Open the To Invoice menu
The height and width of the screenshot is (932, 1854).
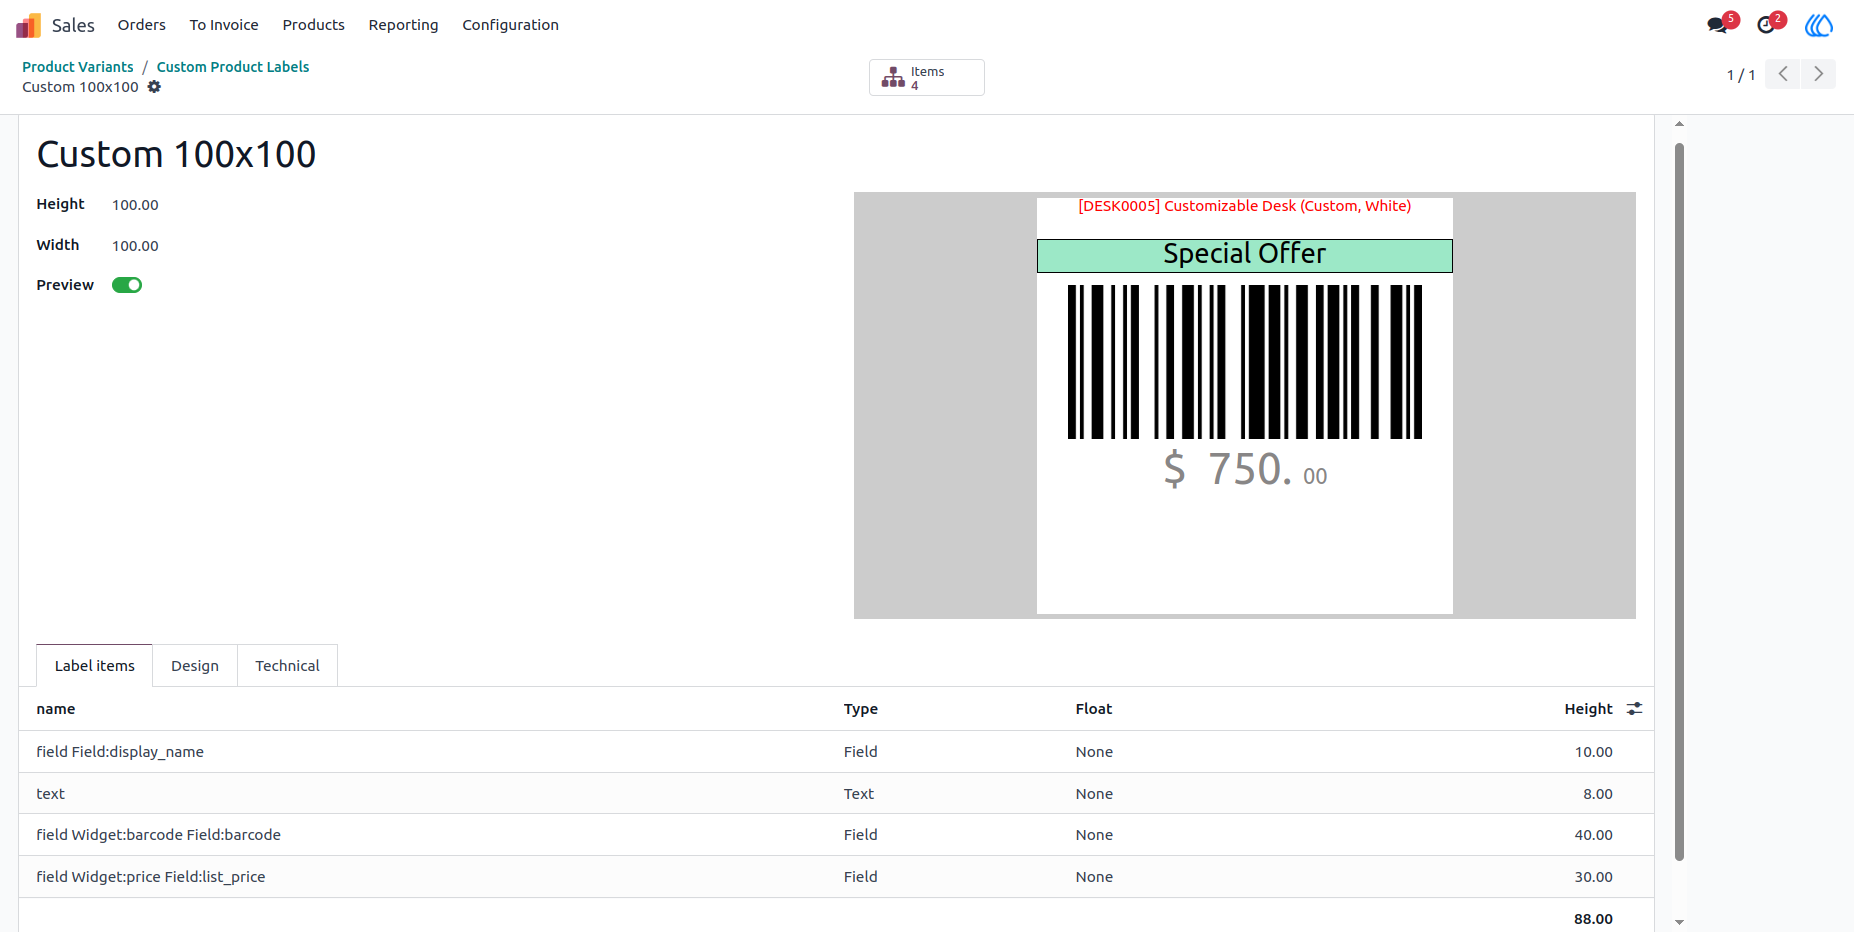(x=224, y=25)
